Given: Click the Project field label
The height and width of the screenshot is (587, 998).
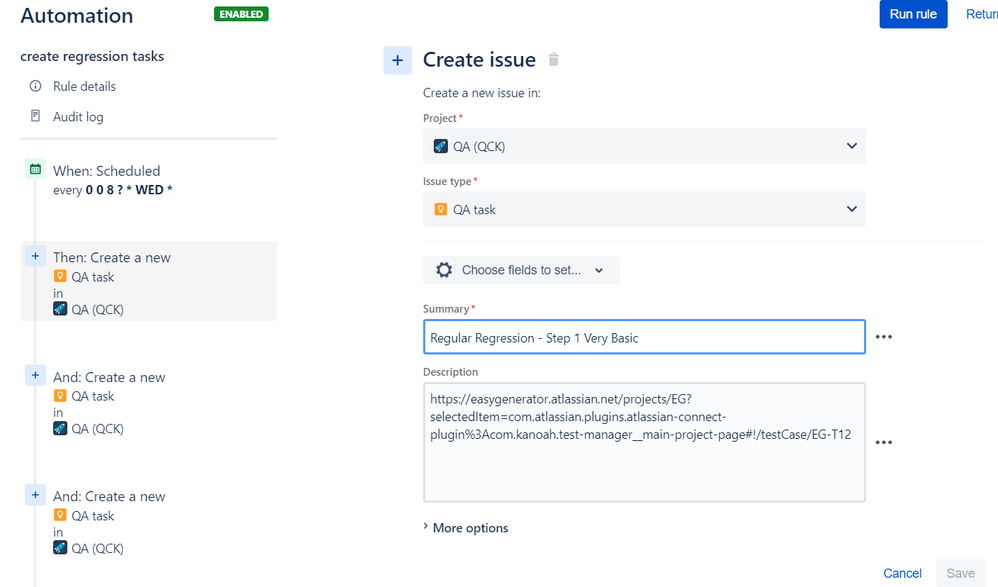Looking at the screenshot, I should (x=440, y=118).
